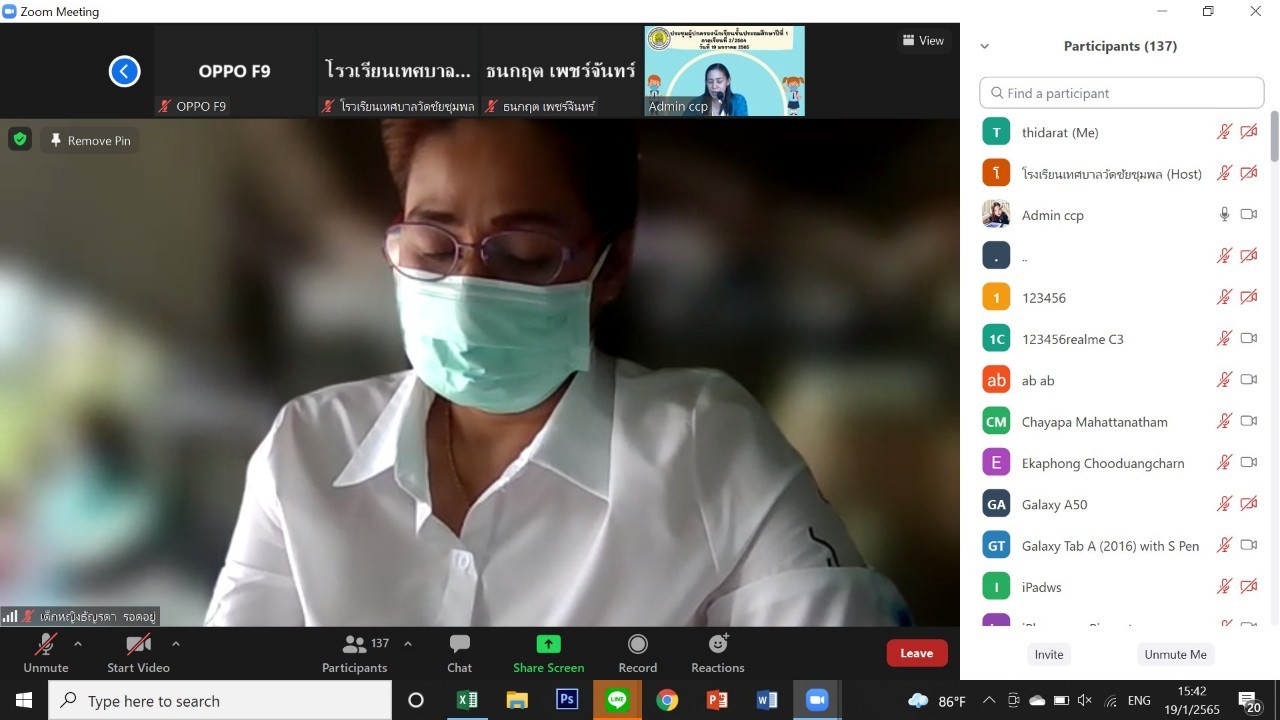Open the Chat panel icon

click(459, 645)
